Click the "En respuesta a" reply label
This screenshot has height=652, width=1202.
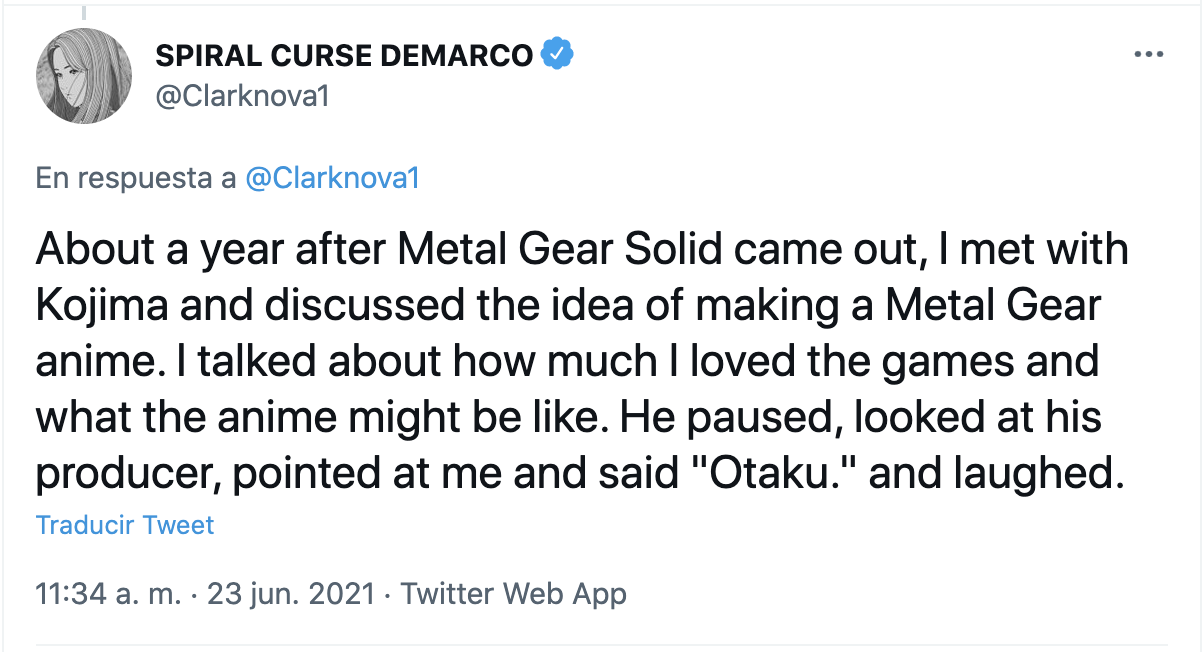point(136,178)
